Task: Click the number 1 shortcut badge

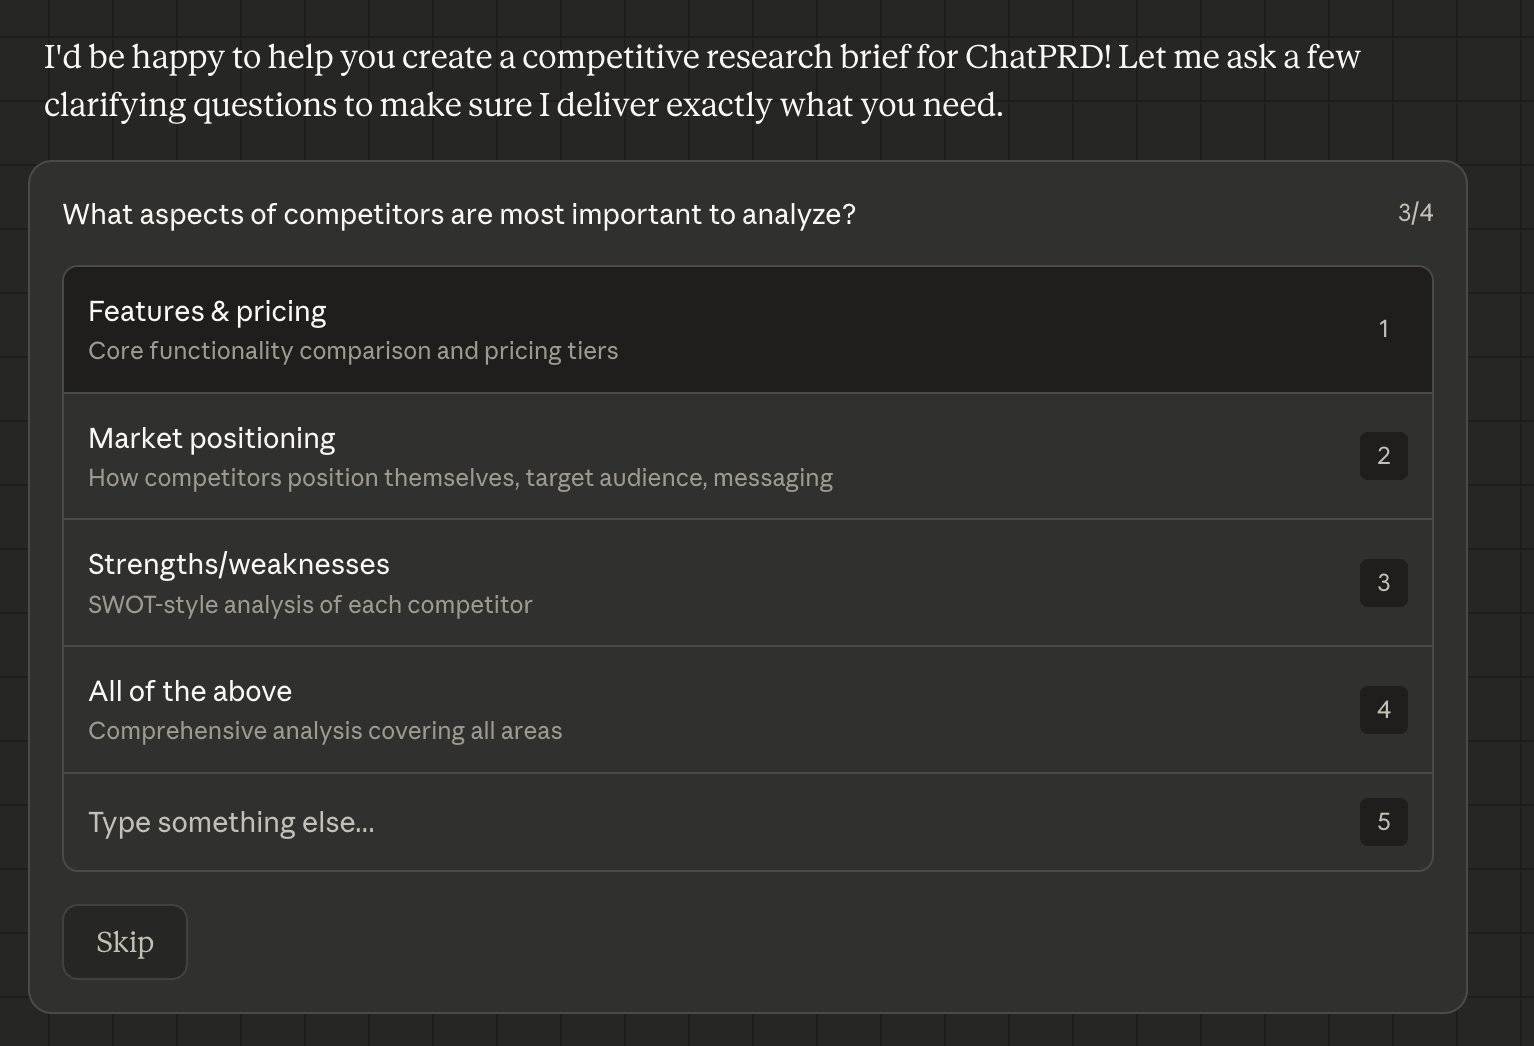Action: point(1383,329)
